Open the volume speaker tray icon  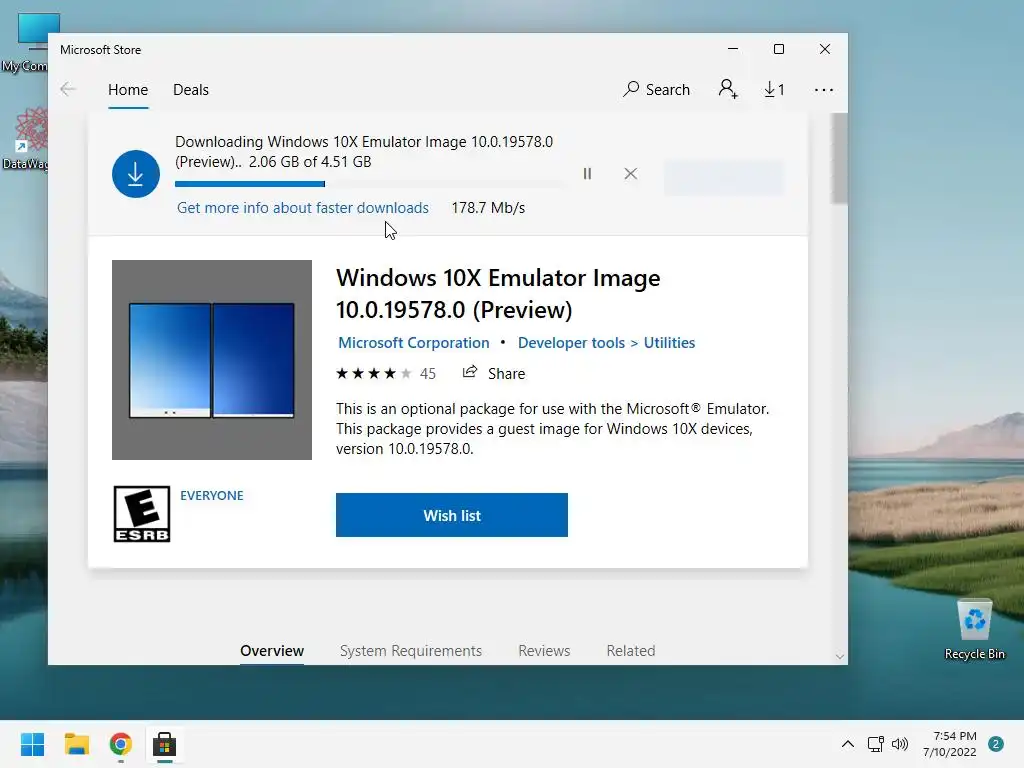coord(900,744)
